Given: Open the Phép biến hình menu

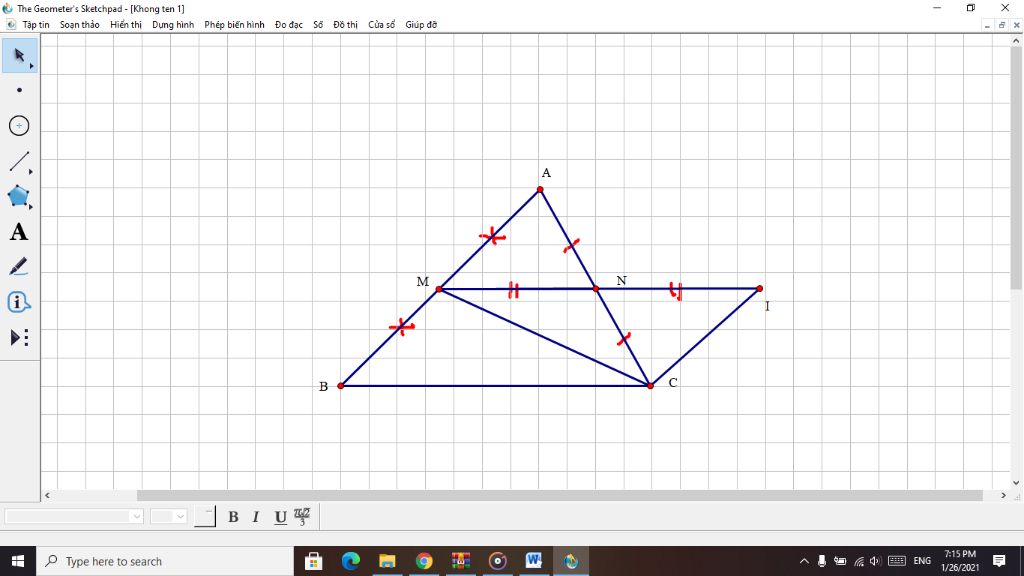Looking at the screenshot, I should tap(234, 25).
